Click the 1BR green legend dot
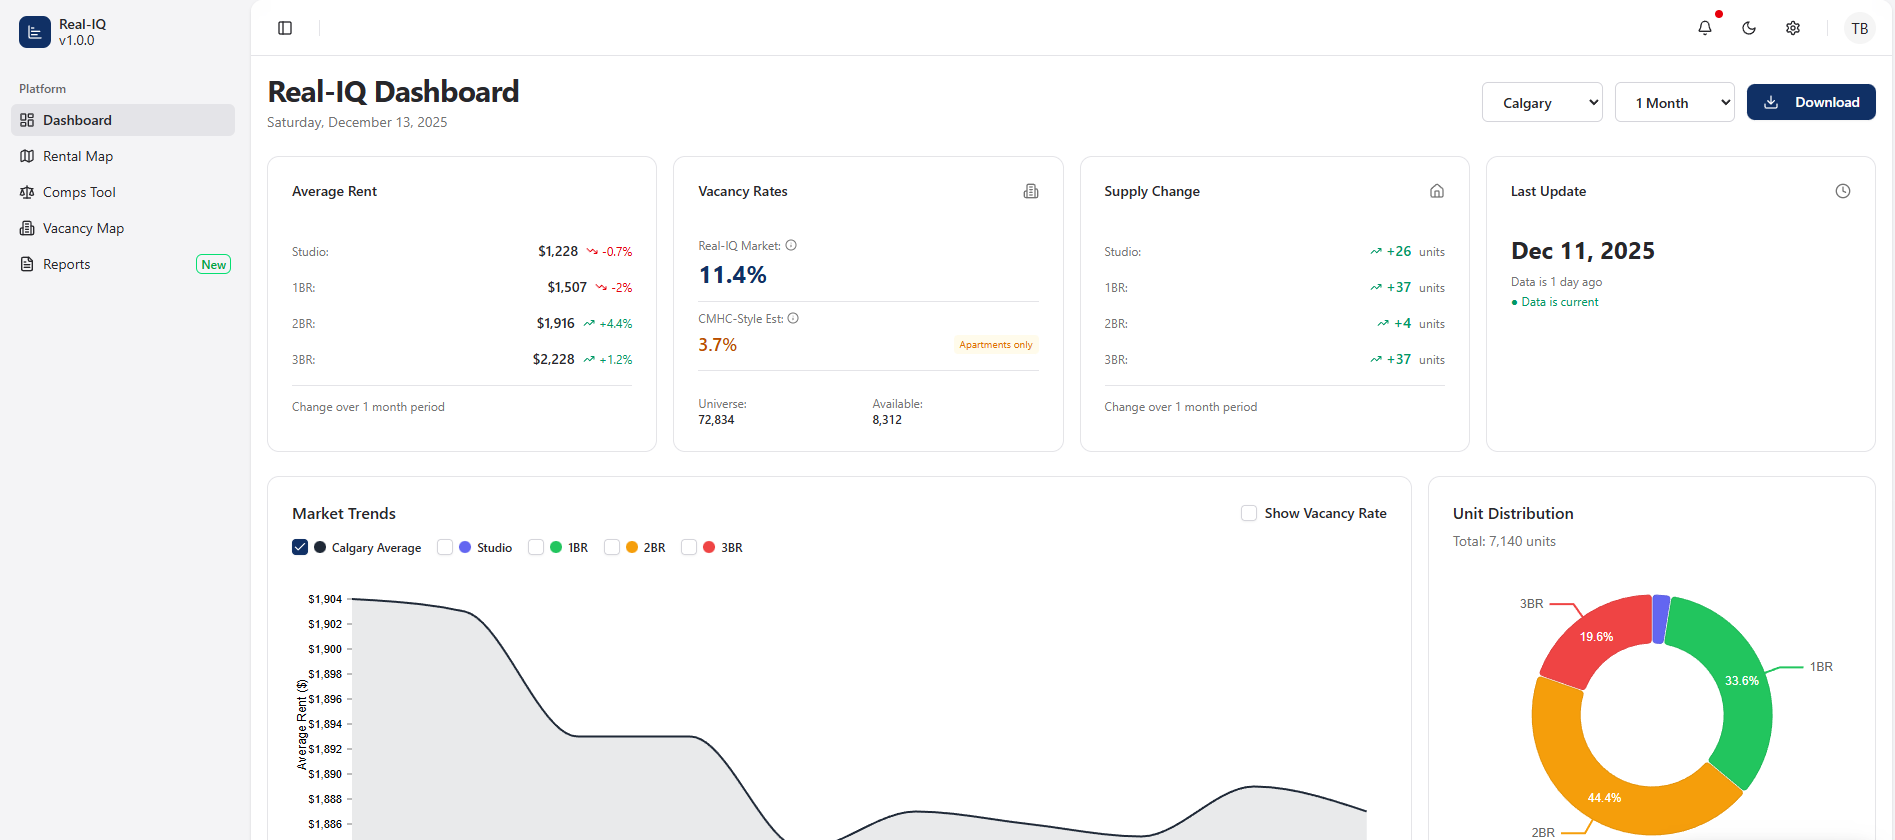The height and width of the screenshot is (840, 1895). click(x=556, y=547)
